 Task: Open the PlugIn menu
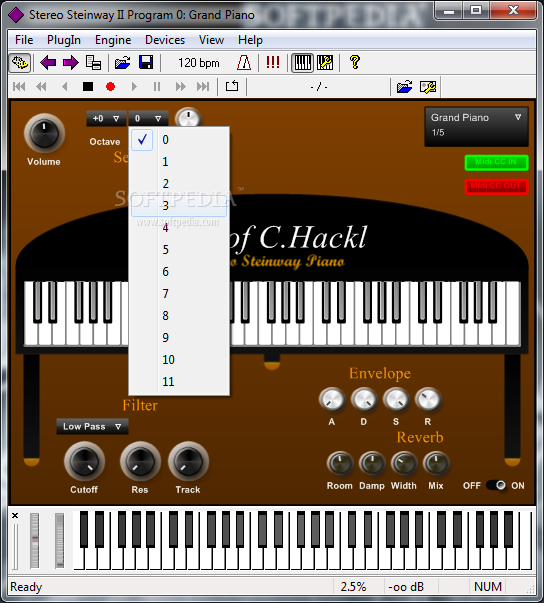tap(64, 40)
